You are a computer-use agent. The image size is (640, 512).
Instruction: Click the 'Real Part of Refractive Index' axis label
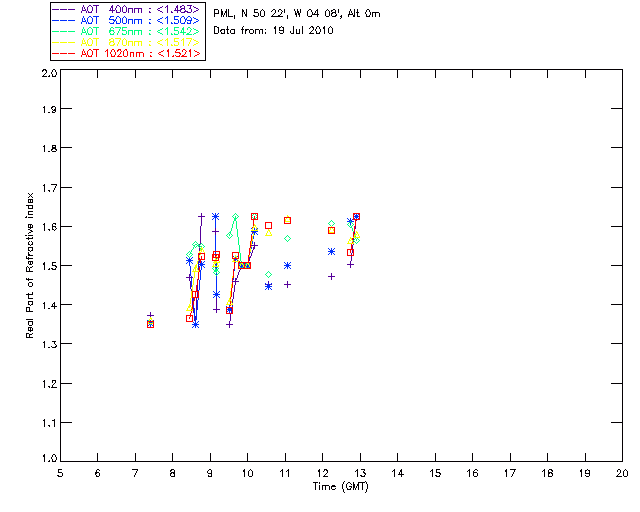click(x=29, y=265)
